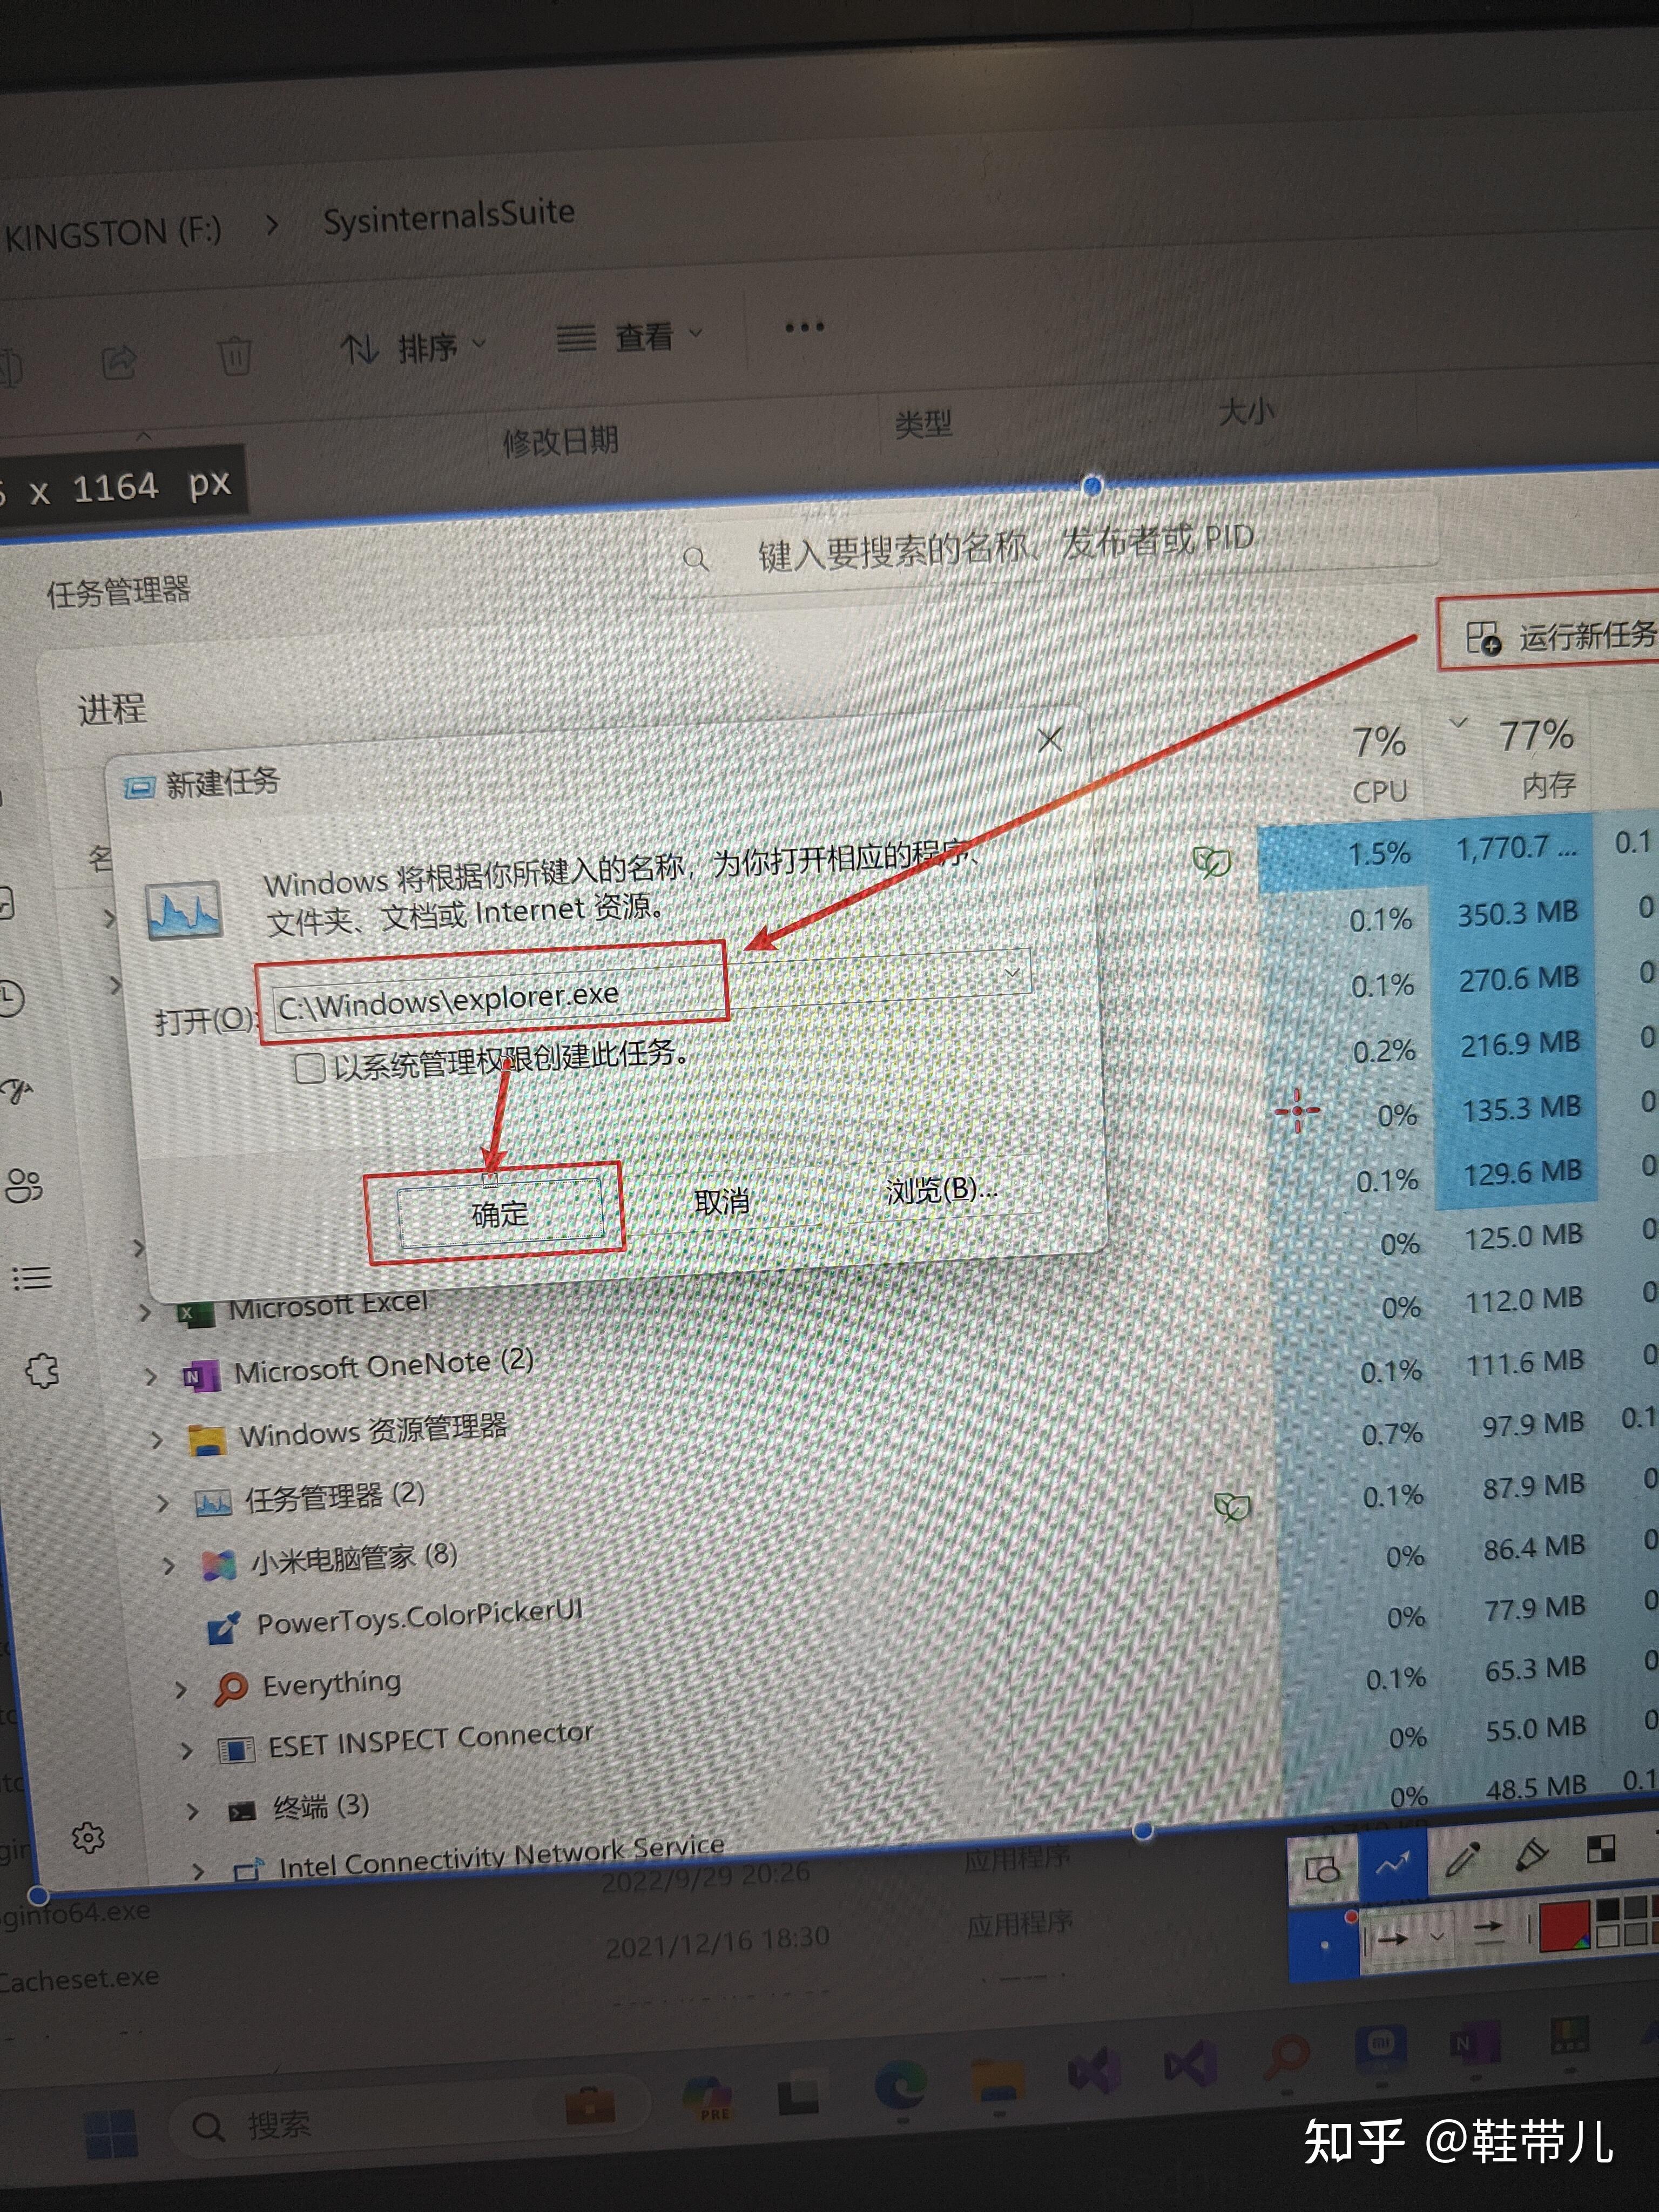Click the 129.6 MB memory cell

pyautogui.click(x=1522, y=1172)
